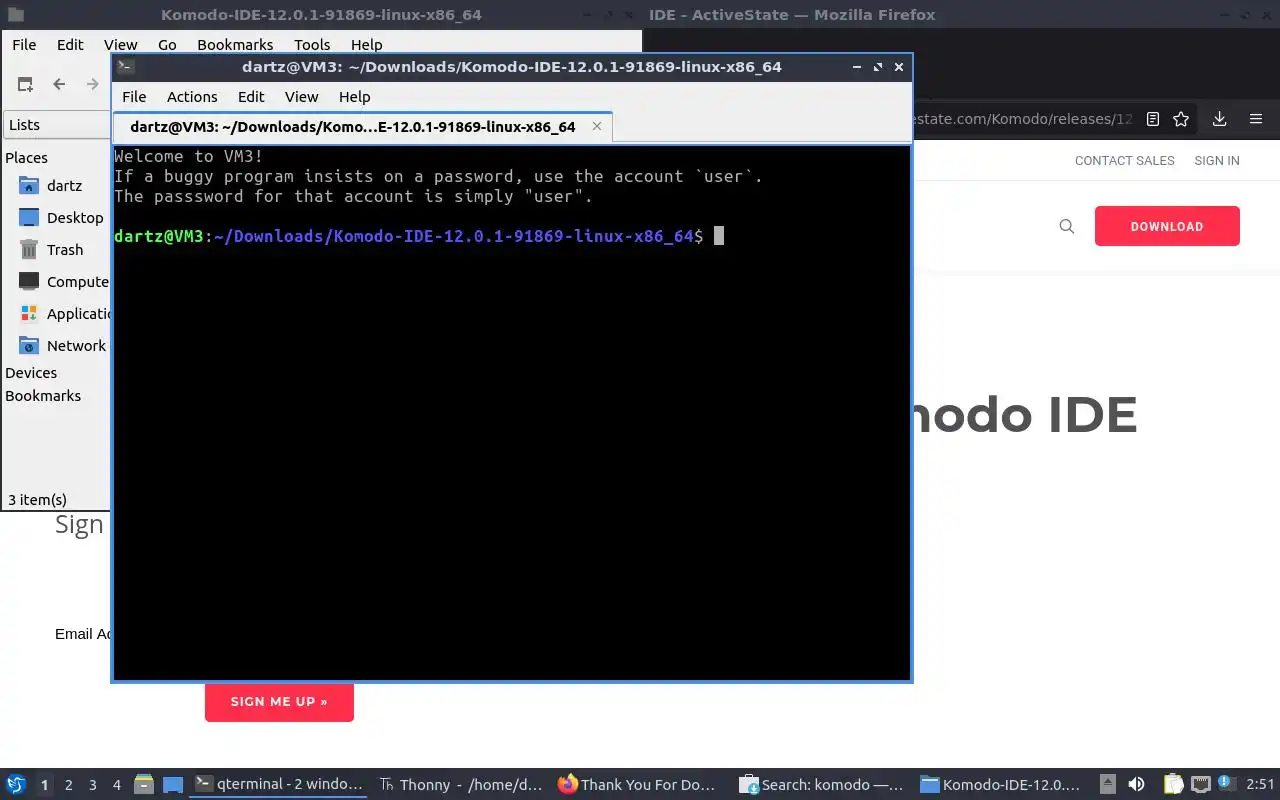Open the qterminal File menu
Screen dimensions: 1280x800
tap(134, 97)
